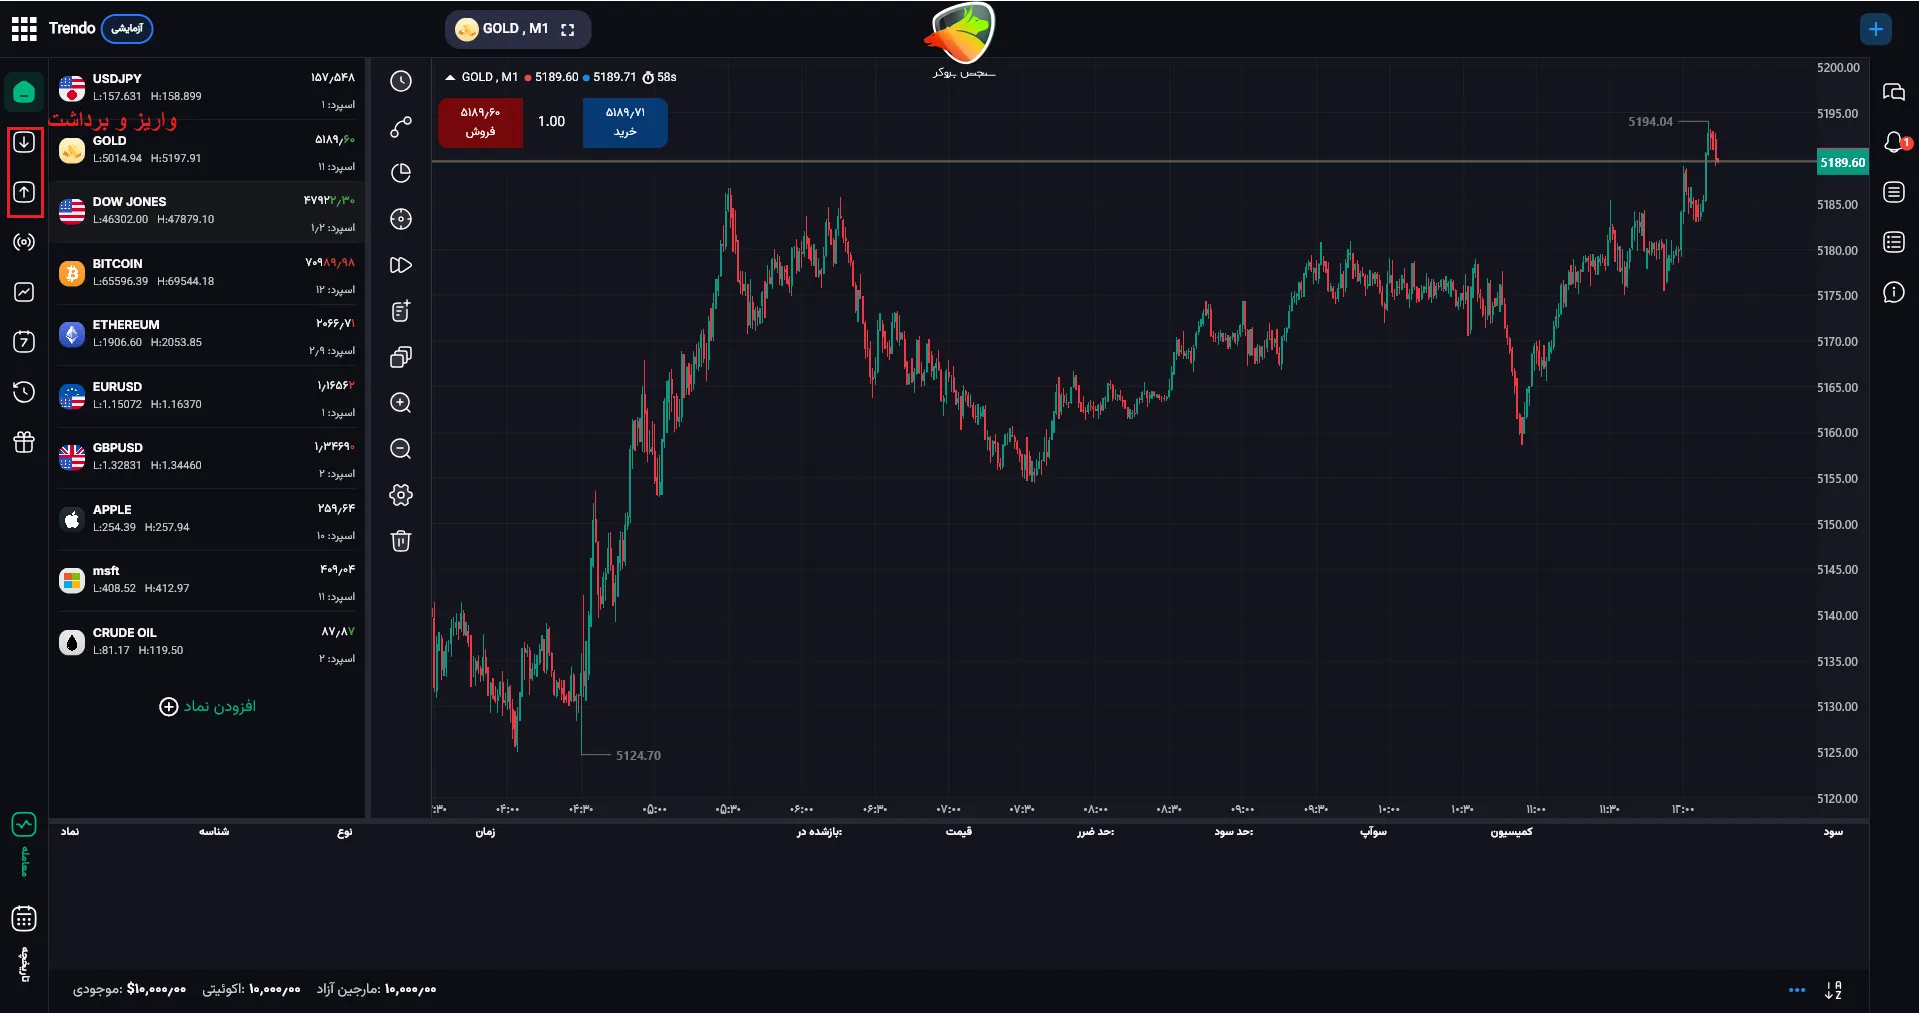Select ETHEREUM in the watchlist
This screenshot has height=1013, width=1919.
point(207,335)
